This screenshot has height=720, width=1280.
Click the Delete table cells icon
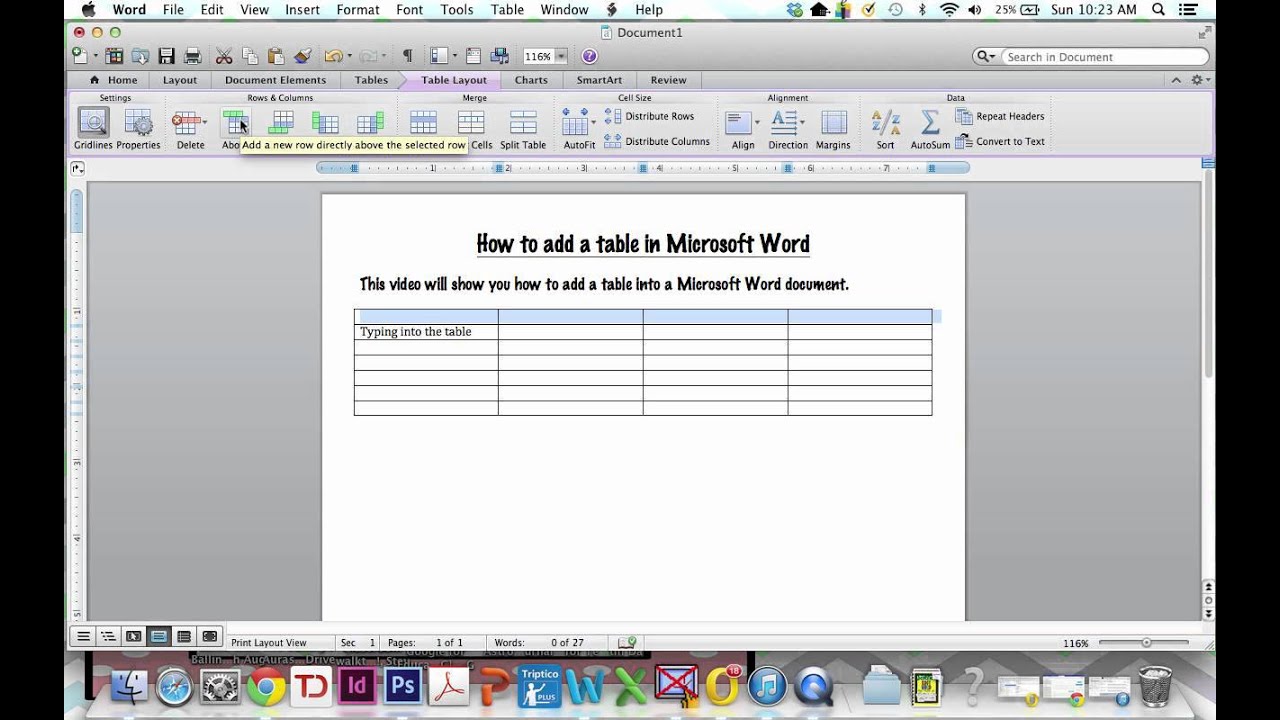click(x=185, y=123)
